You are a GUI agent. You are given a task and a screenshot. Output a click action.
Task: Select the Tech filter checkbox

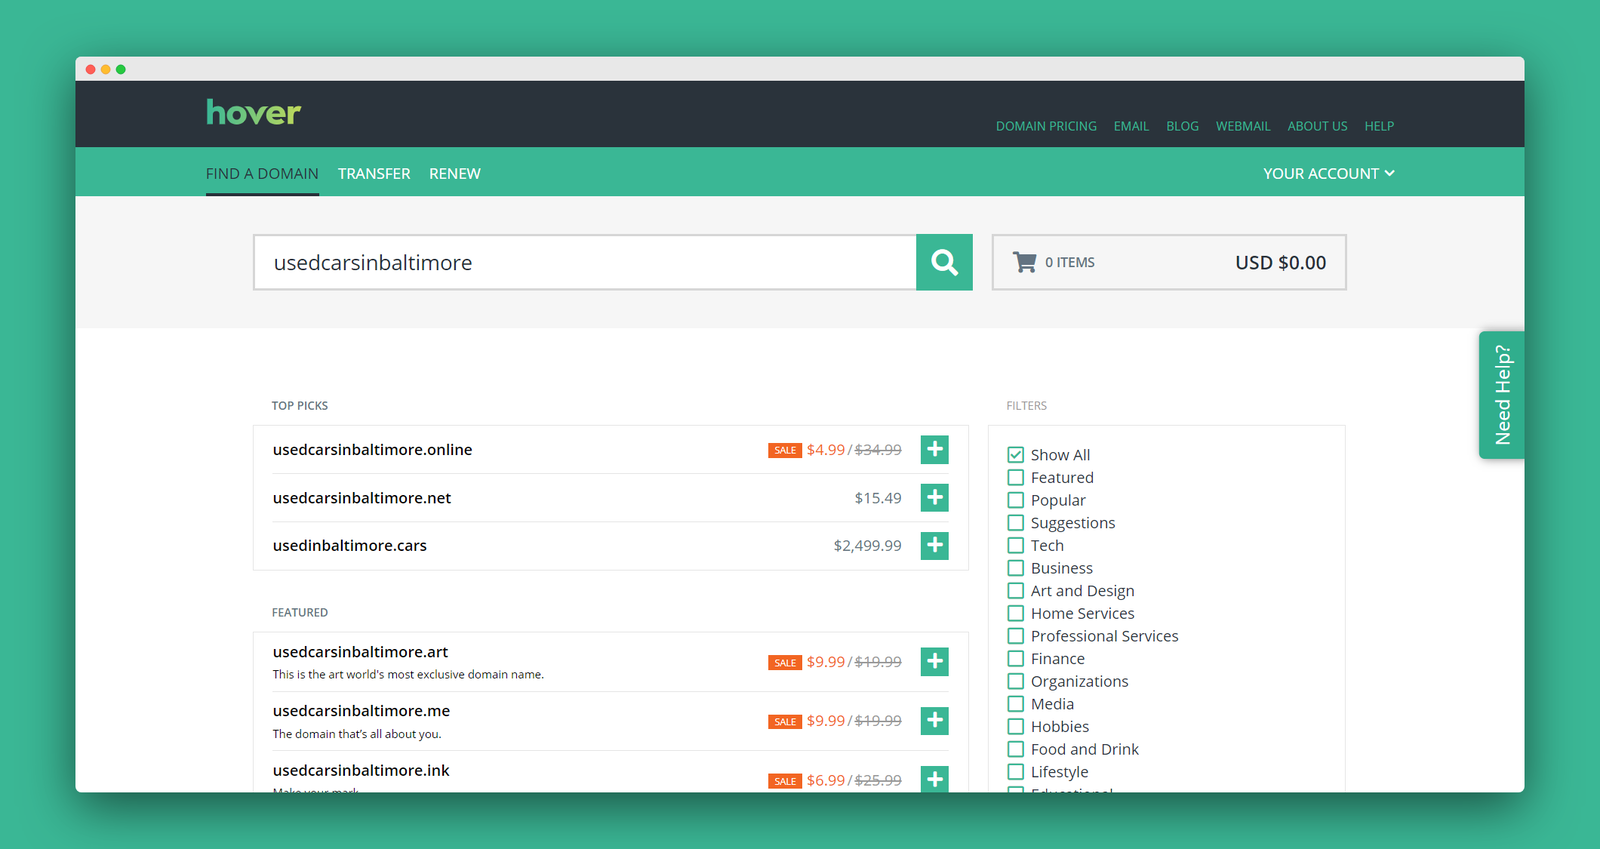coord(1016,546)
